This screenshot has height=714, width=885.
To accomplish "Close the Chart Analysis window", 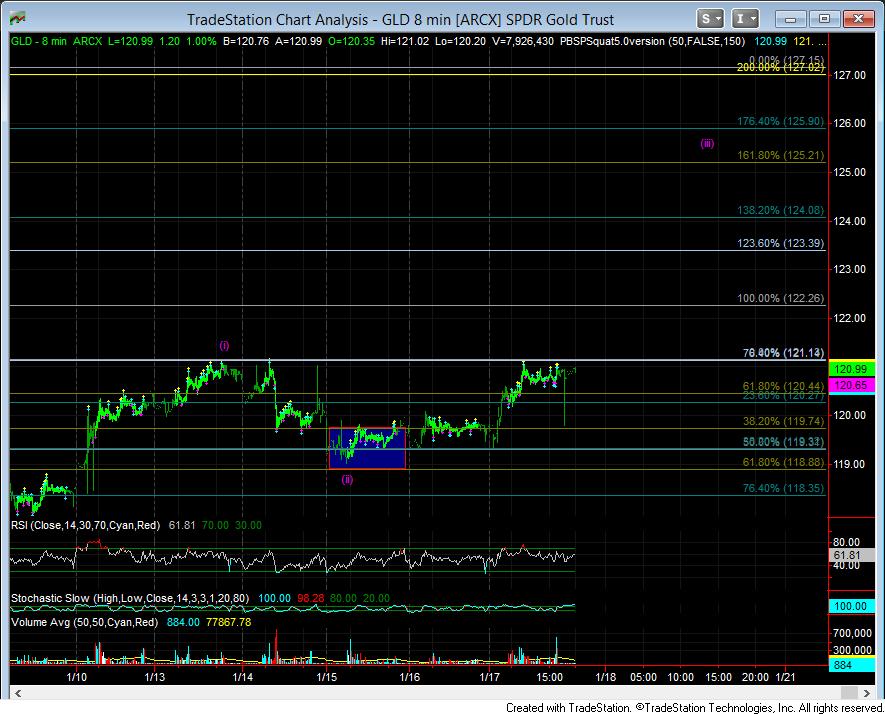I will 858,19.
